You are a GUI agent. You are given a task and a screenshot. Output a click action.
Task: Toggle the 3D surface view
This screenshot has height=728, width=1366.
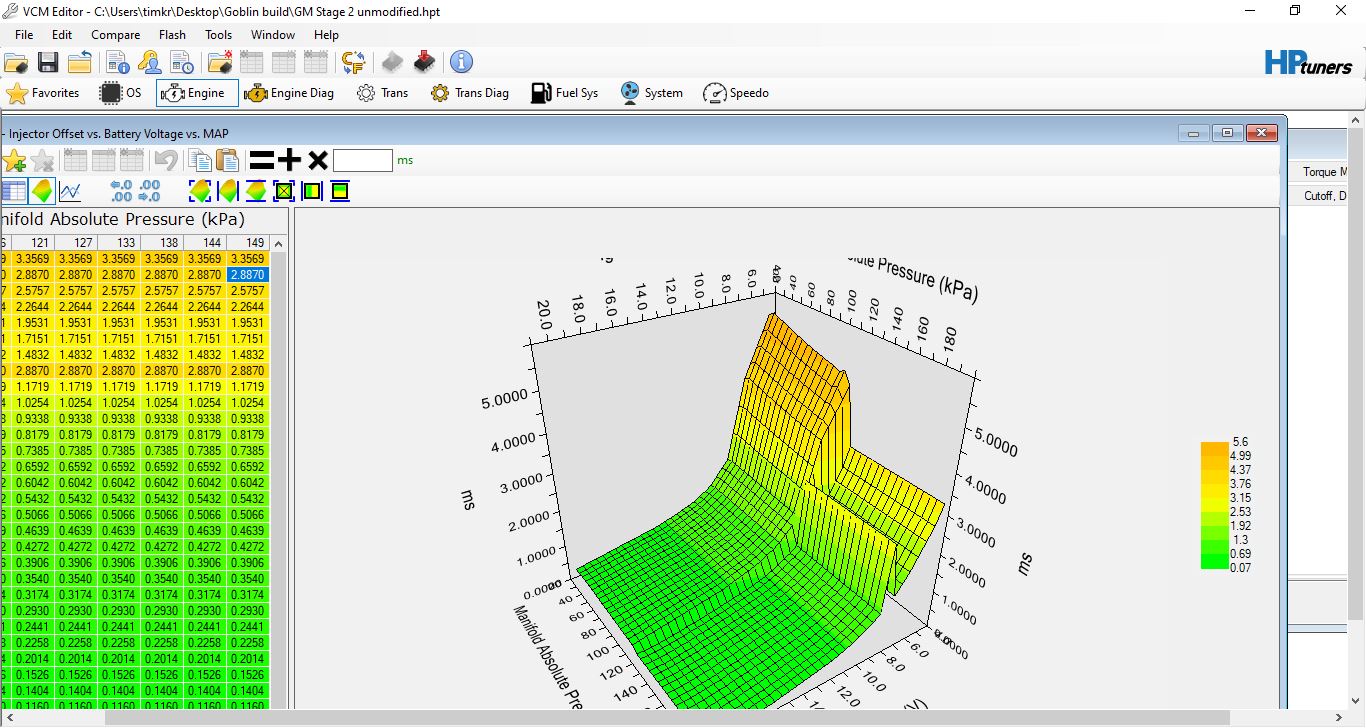[42, 191]
